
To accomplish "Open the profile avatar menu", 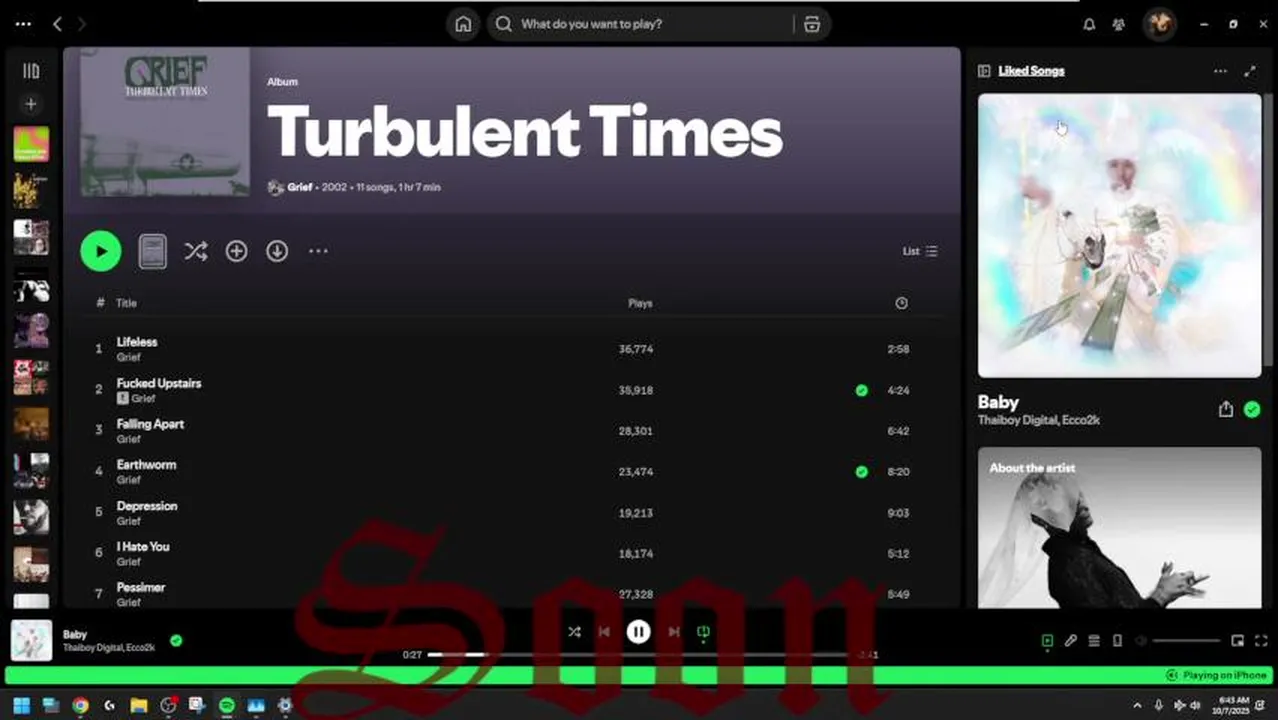I will coord(1160,24).
